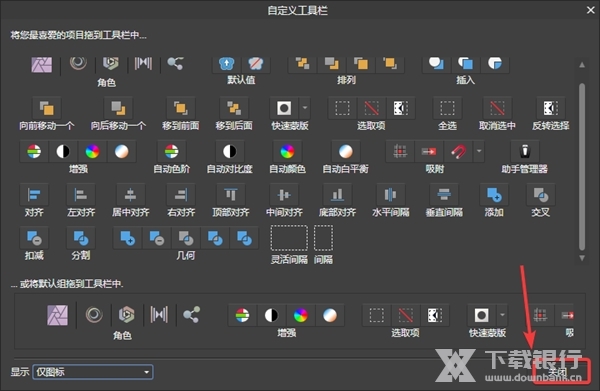This screenshot has height=391, width=600.
Task: Pick the half-circle contrast icon in default 增强 set
Action: tap(271, 315)
